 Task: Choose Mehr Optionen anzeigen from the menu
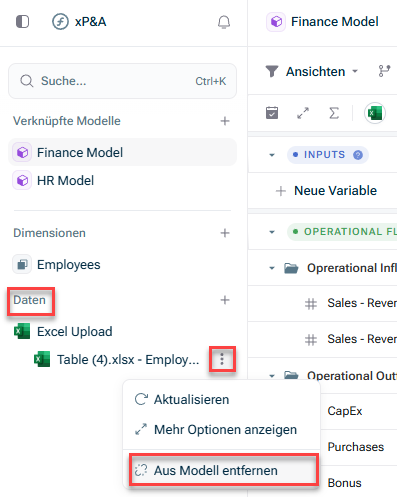(x=216, y=429)
